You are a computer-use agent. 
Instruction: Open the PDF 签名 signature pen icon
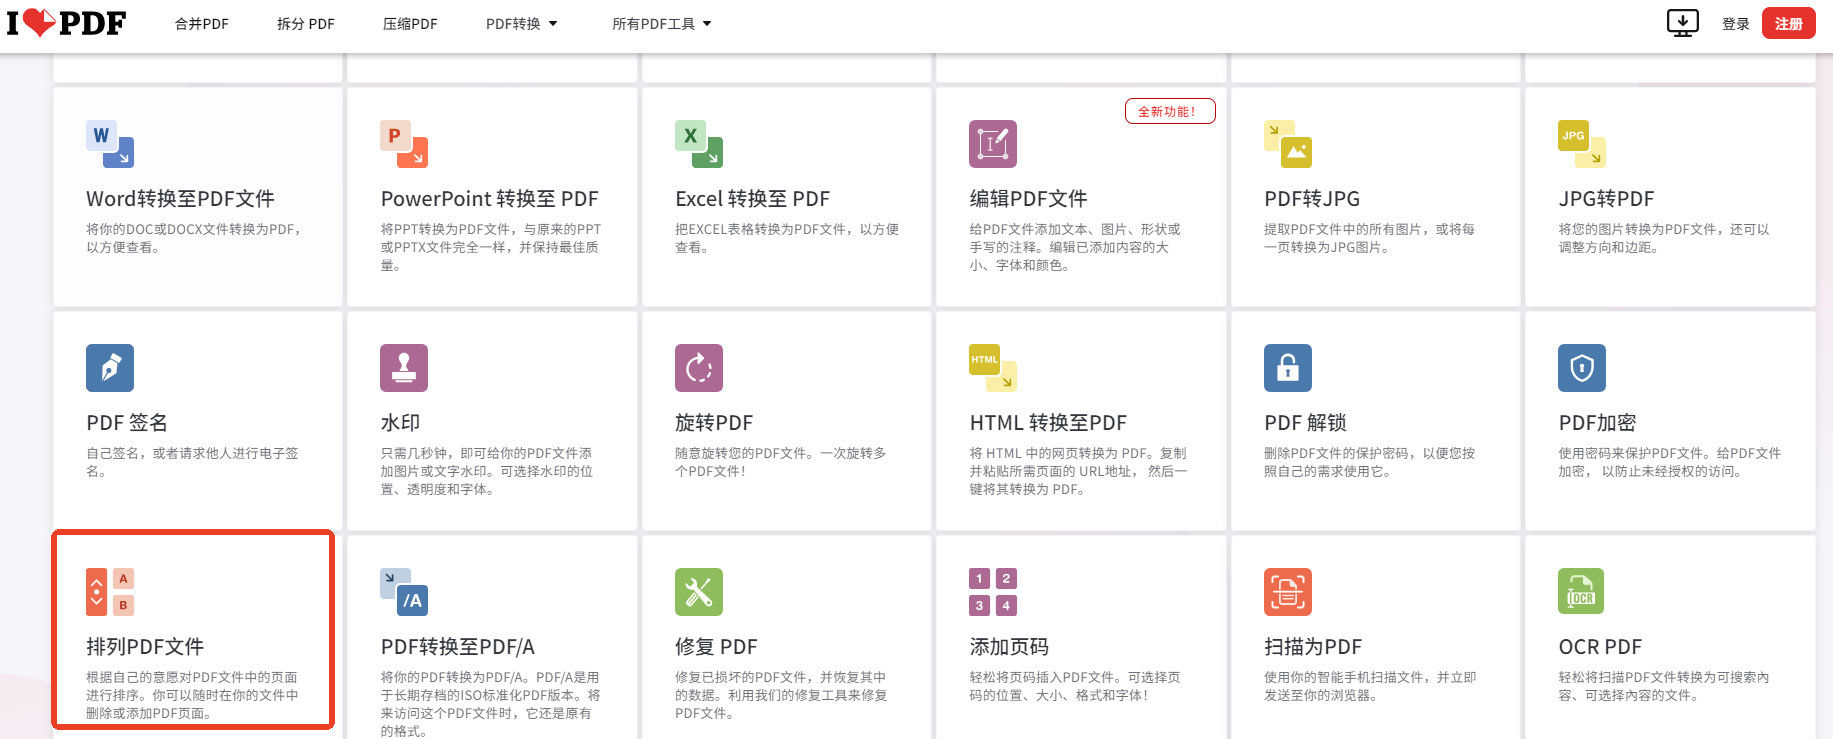[x=110, y=368]
